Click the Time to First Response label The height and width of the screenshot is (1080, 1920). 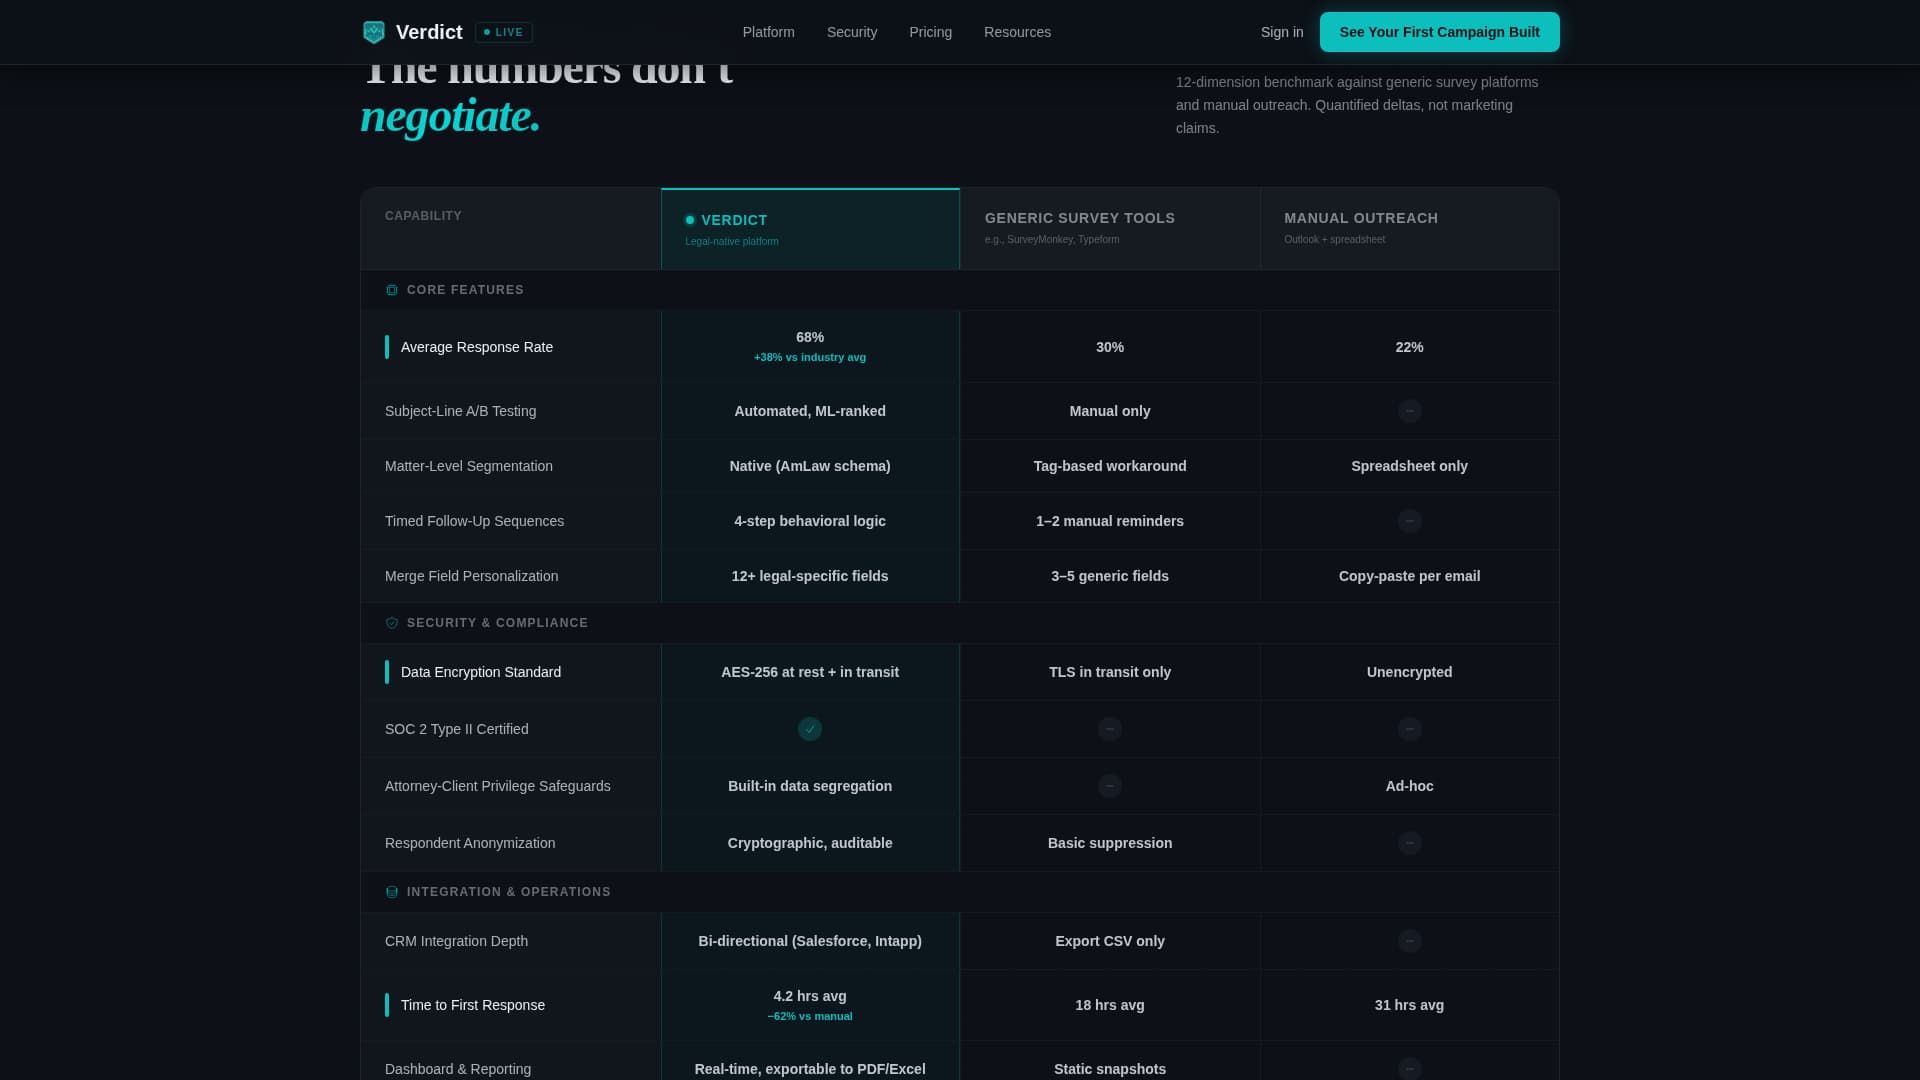tap(473, 1005)
